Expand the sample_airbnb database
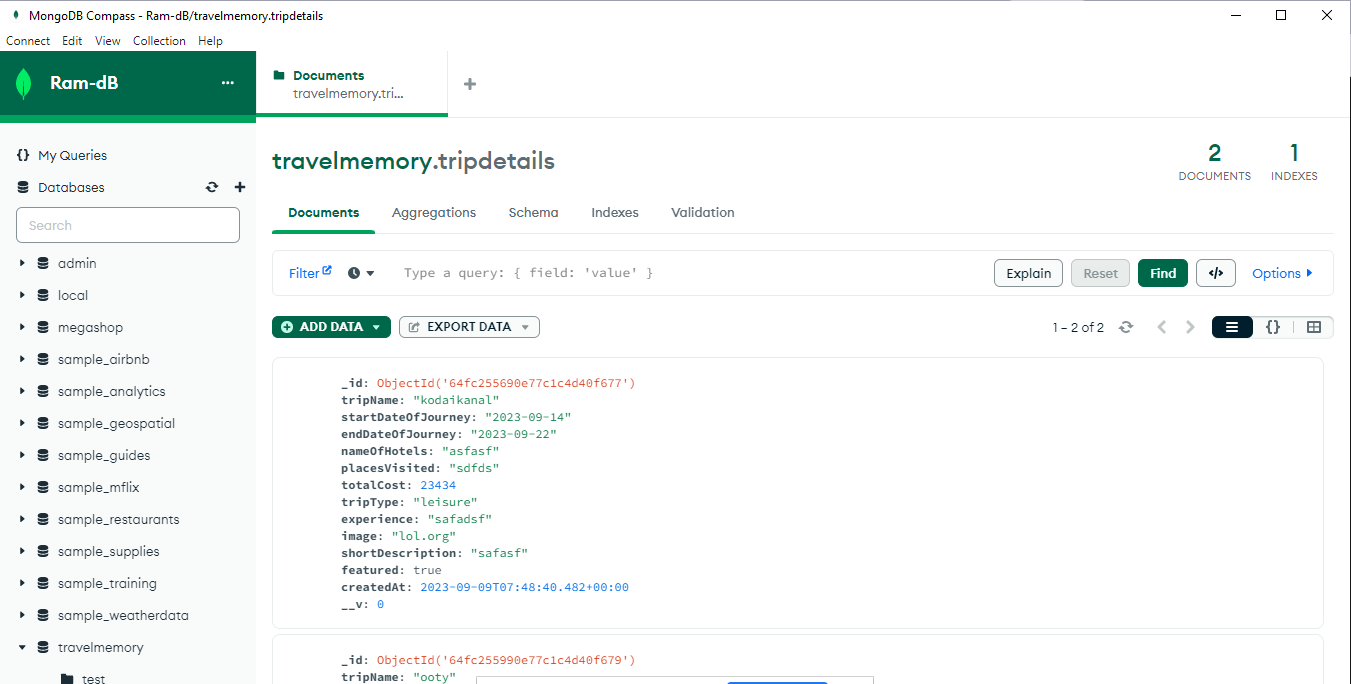The image size is (1351, 684). point(22,359)
